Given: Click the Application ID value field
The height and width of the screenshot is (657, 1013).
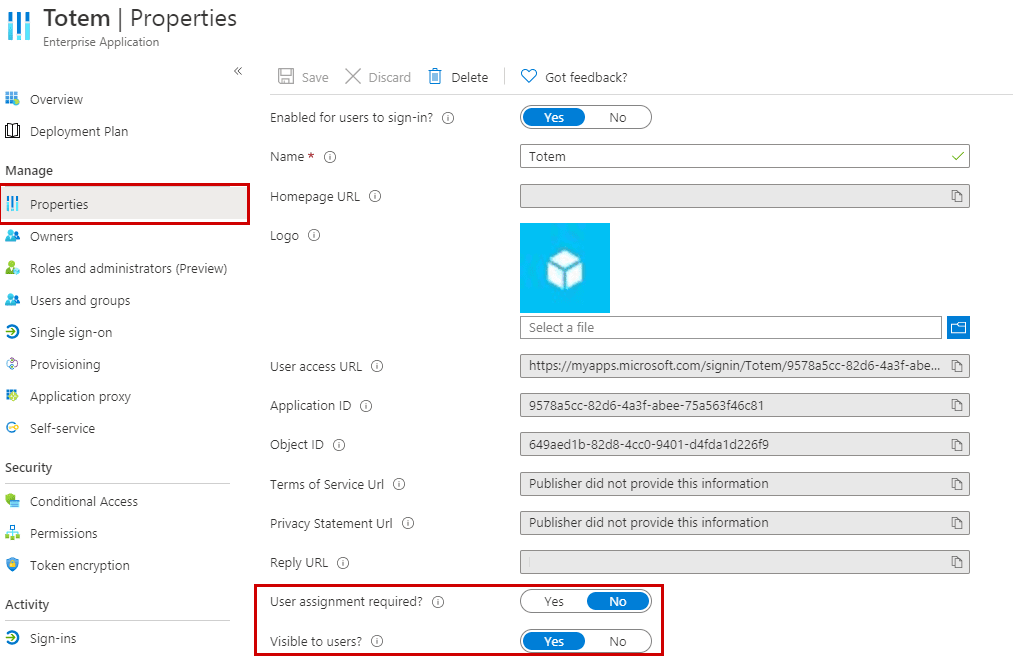Looking at the screenshot, I should (744, 405).
